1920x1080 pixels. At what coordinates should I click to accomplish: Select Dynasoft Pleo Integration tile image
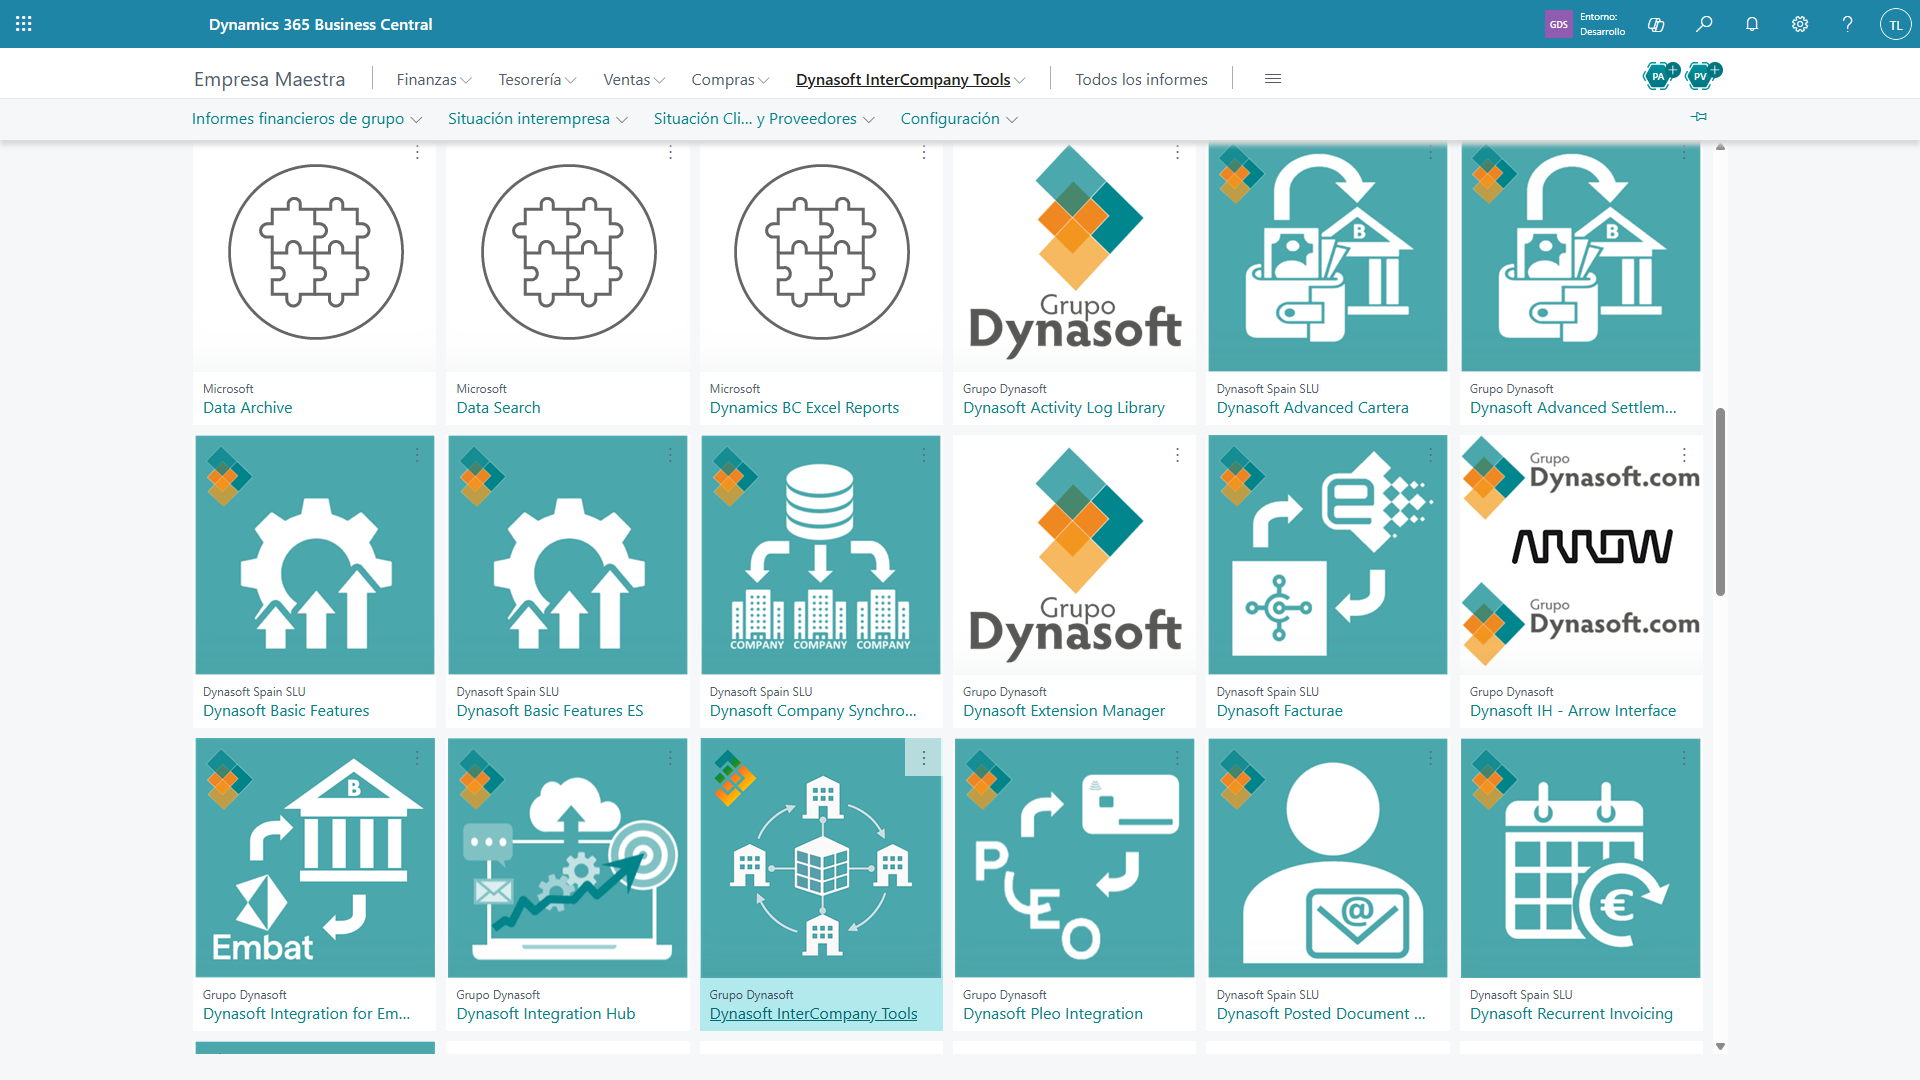point(1074,858)
